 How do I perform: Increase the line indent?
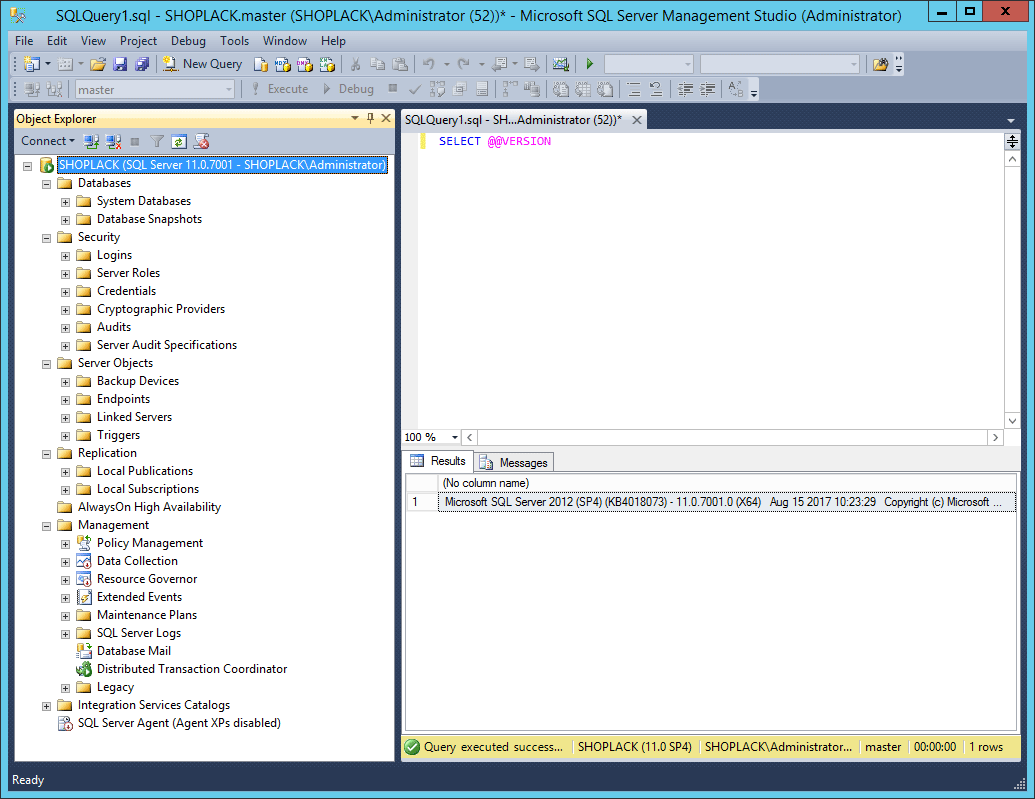708,89
